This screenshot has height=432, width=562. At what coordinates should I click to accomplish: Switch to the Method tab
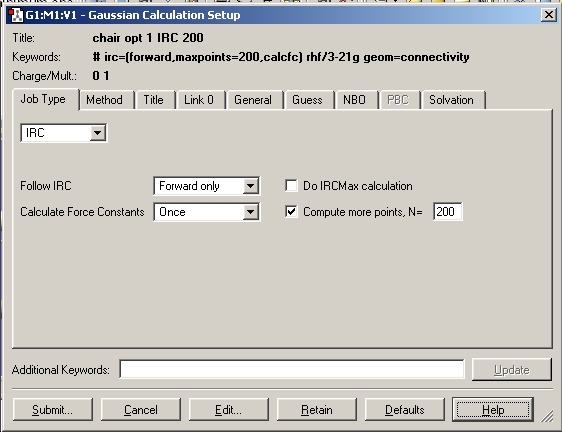click(x=105, y=100)
